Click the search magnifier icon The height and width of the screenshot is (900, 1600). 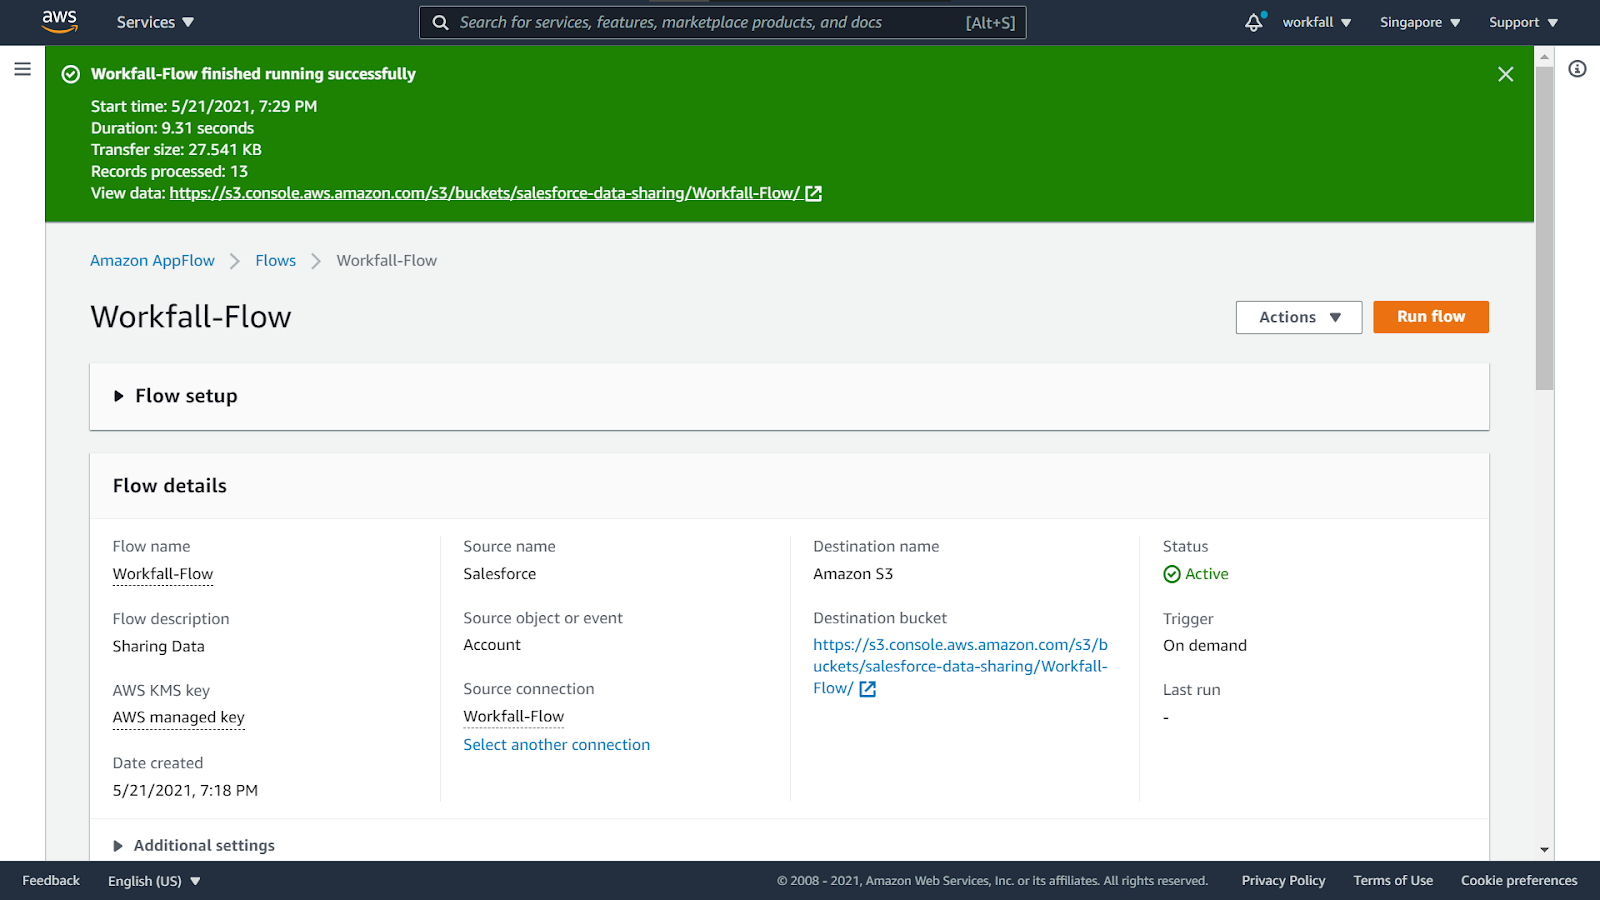click(x=440, y=22)
